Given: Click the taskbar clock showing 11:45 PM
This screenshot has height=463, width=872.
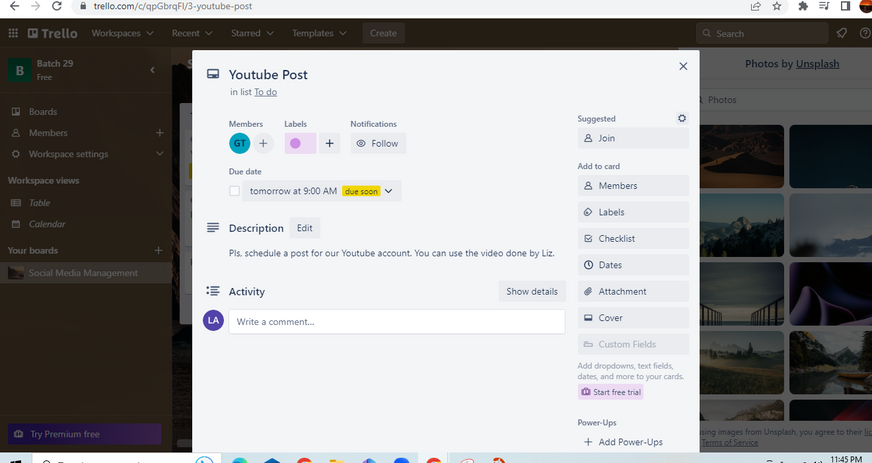Looking at the screenshot, I should 846,459.
